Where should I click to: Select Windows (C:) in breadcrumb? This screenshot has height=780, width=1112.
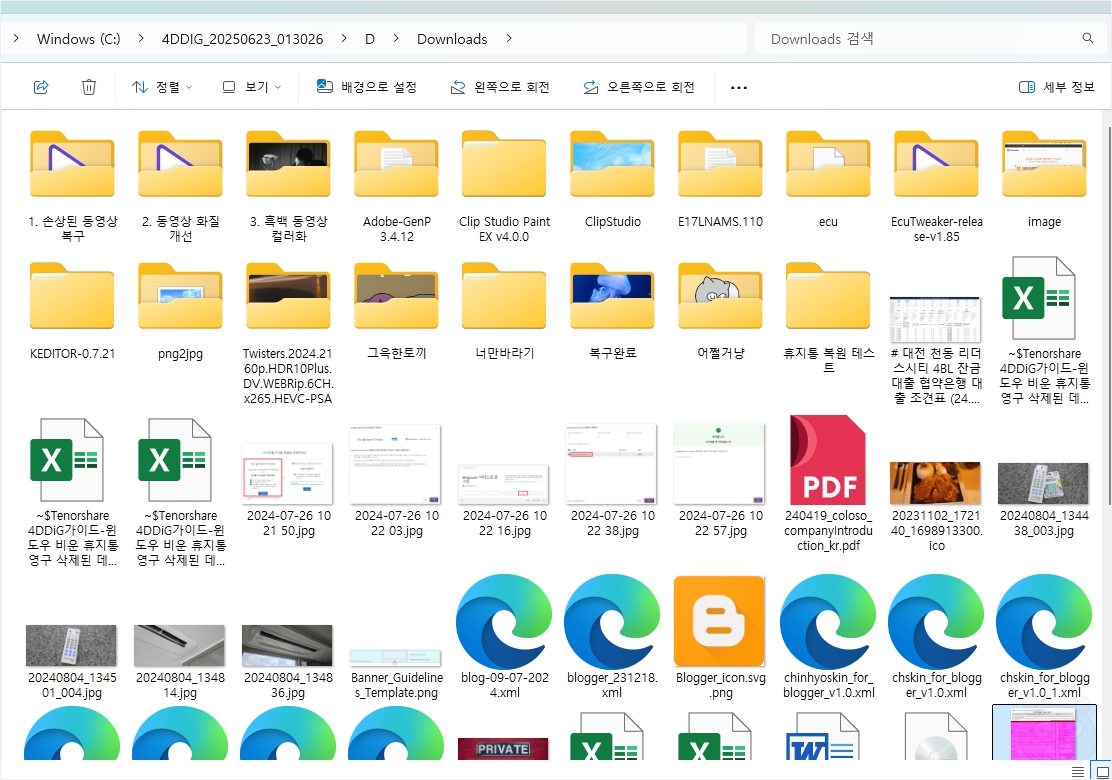(x=79, y=39)
